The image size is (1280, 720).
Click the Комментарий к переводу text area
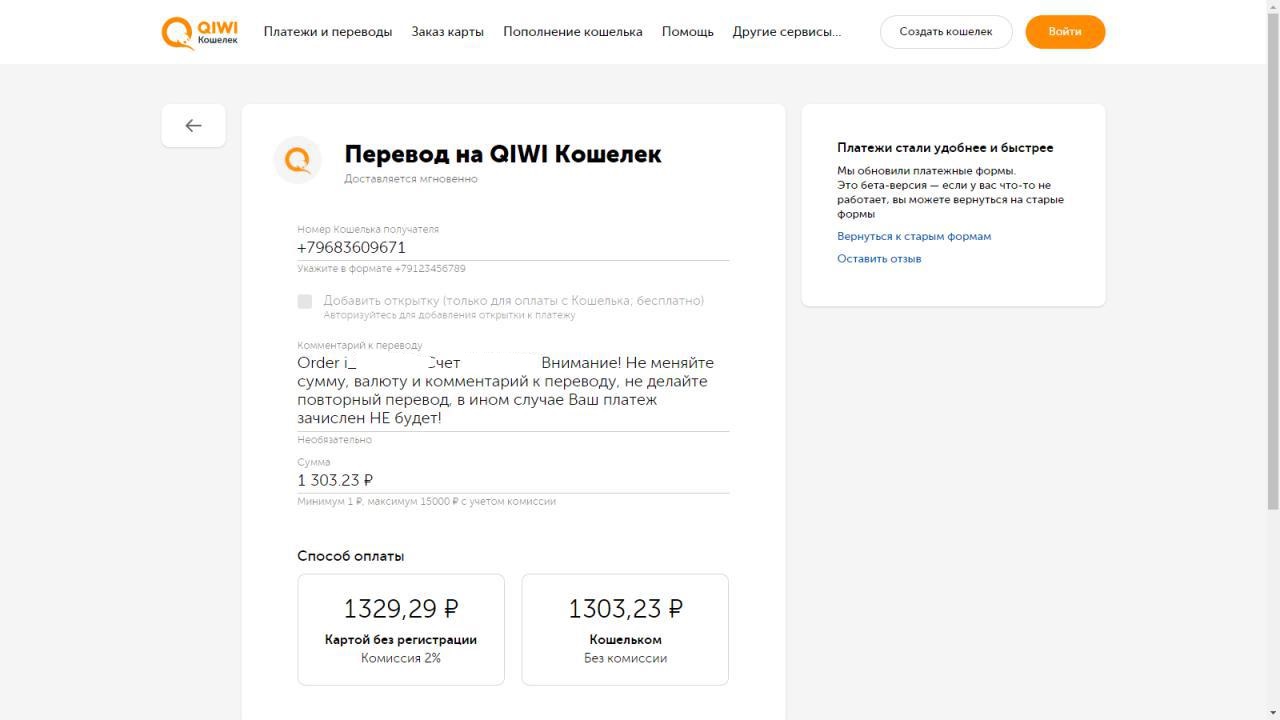513,390
